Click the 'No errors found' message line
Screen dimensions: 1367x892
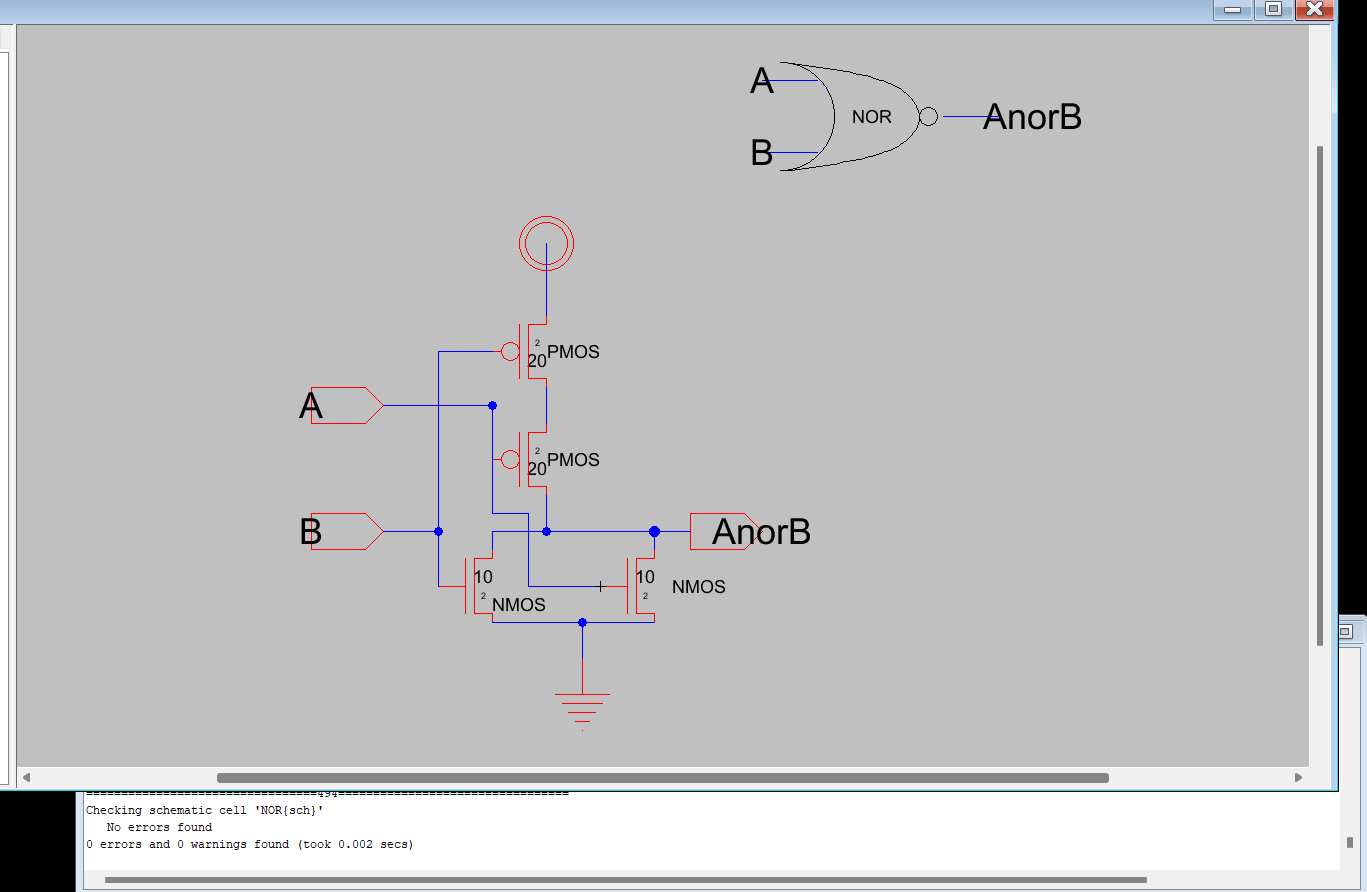[159, 827]
